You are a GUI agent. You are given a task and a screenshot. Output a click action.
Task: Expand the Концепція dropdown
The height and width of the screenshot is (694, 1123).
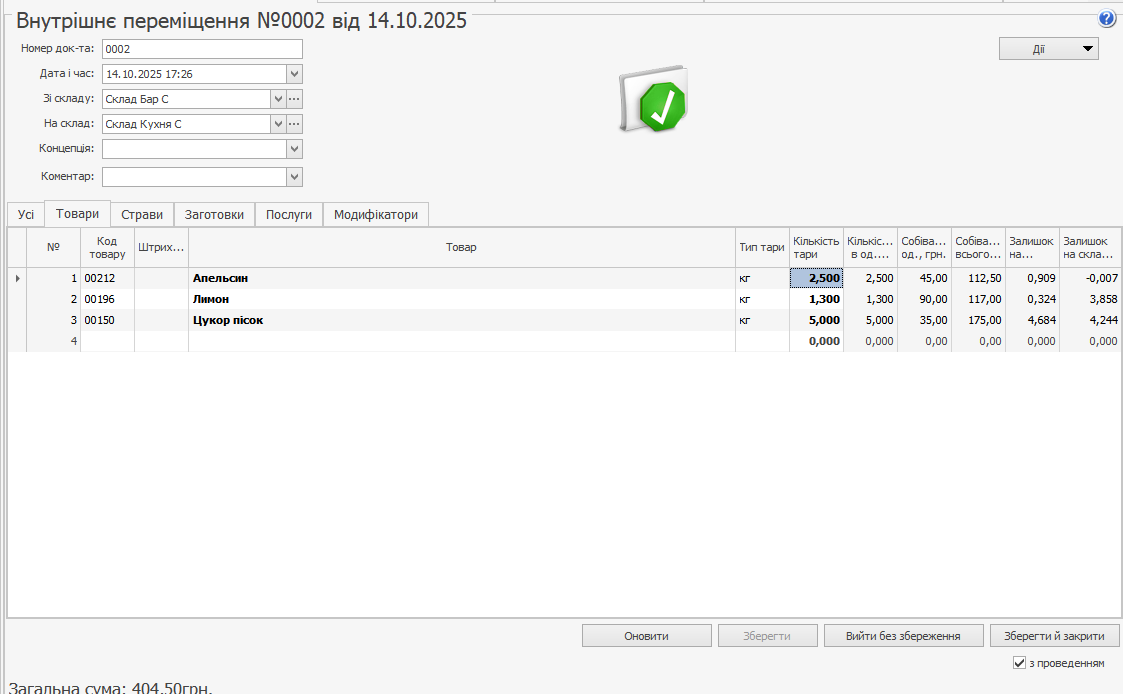[294, 149]
